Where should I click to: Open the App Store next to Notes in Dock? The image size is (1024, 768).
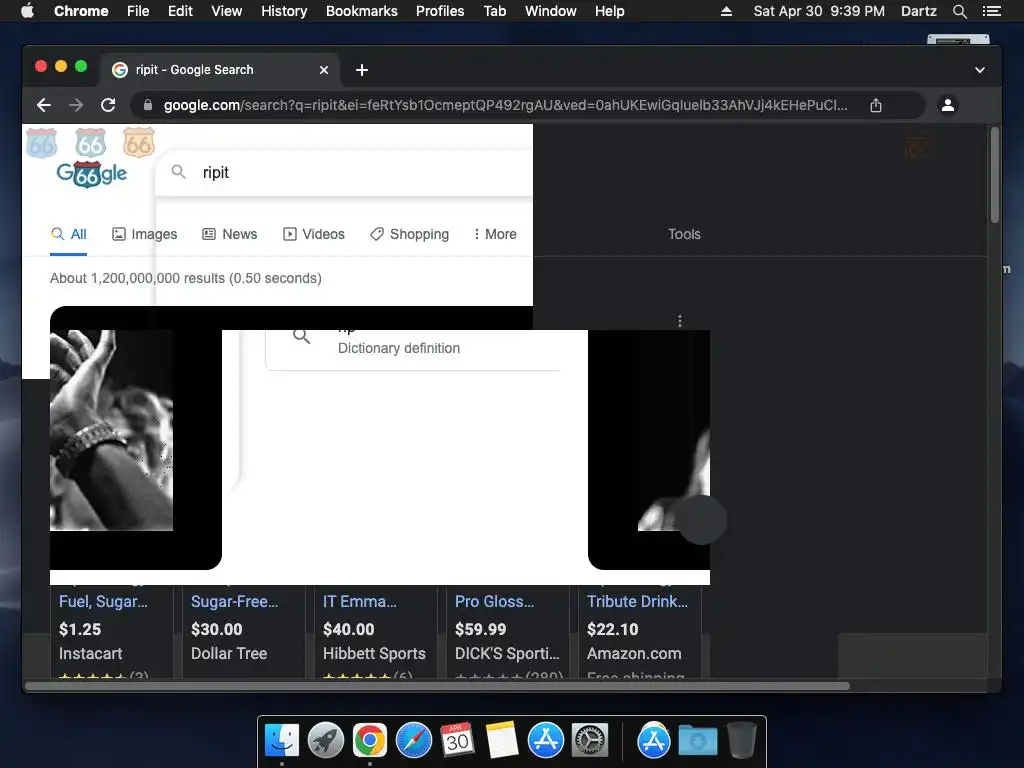tap(545, 741)
